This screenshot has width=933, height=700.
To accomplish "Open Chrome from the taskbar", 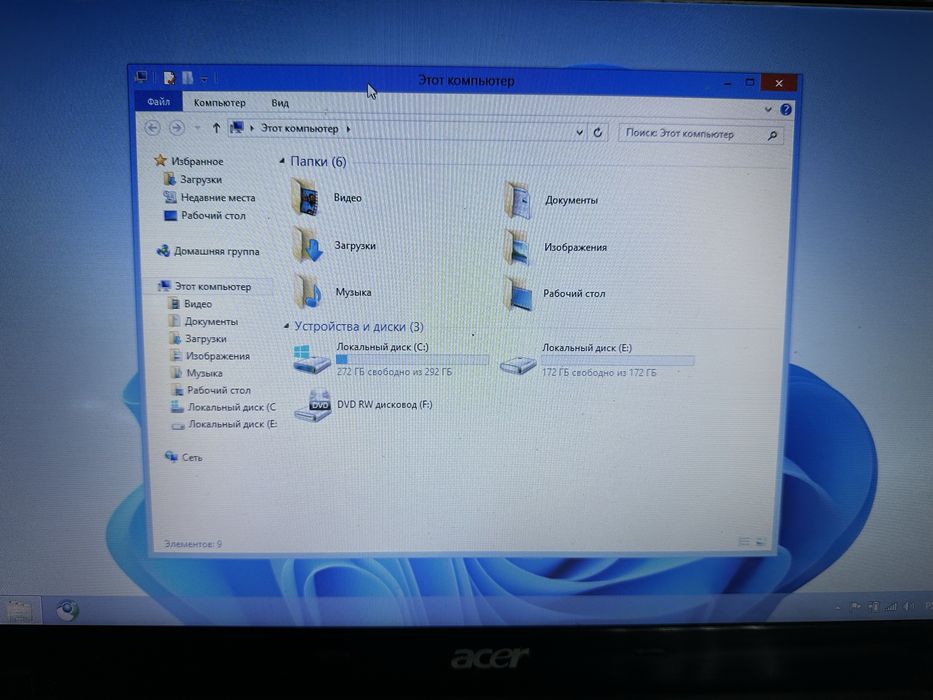I will click(x=67, y=610).
